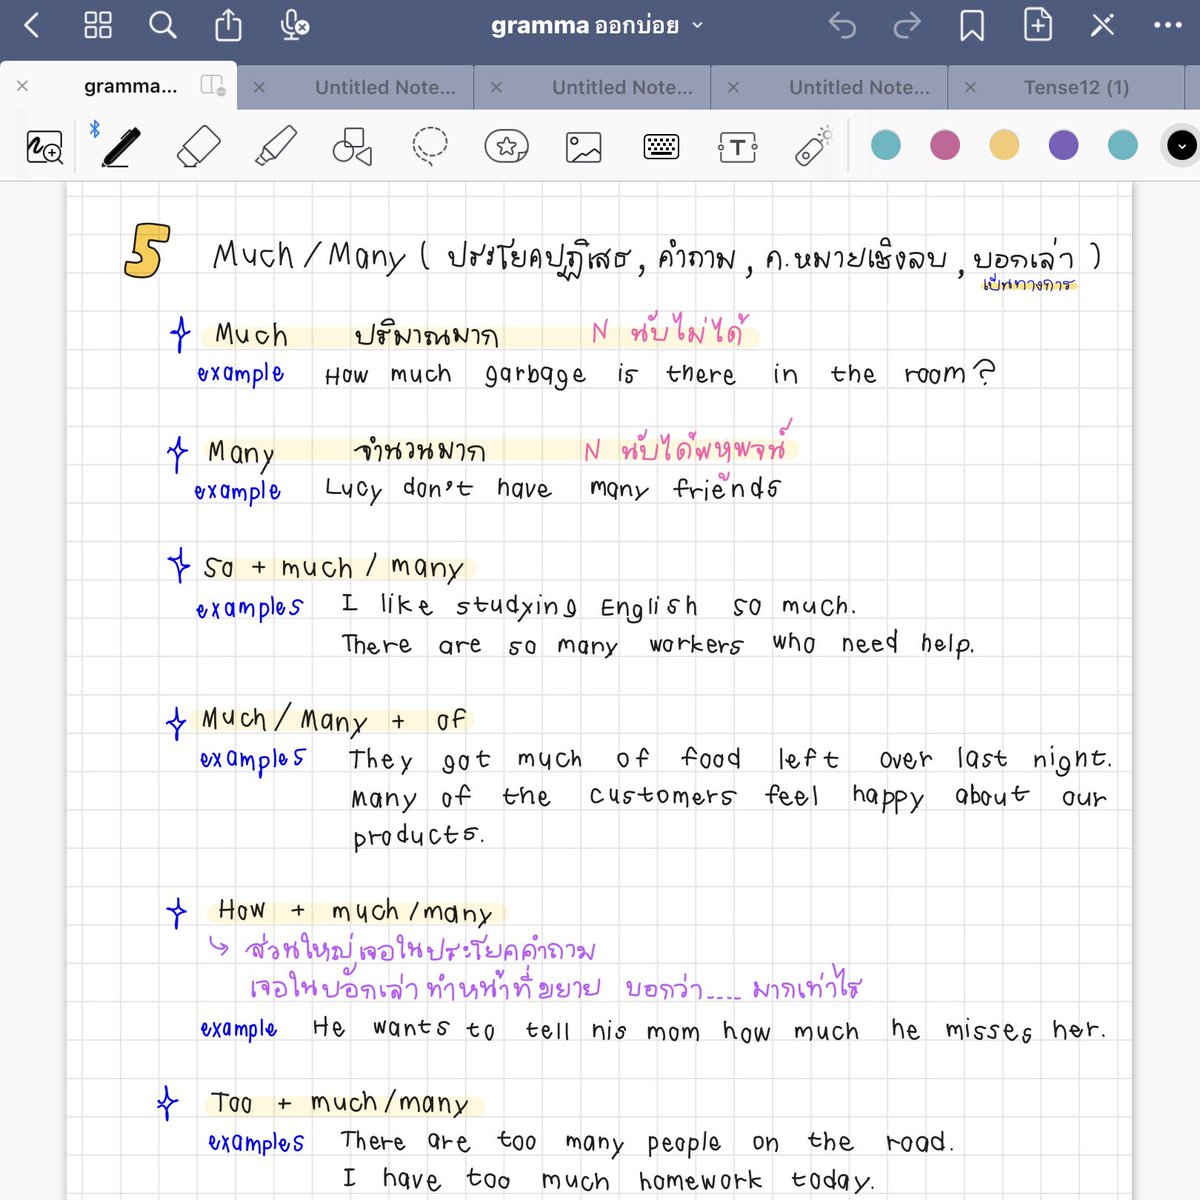1200x1200 pixels.
Task: Choose the purple color swatch
Action: (x=1064, y=145)
